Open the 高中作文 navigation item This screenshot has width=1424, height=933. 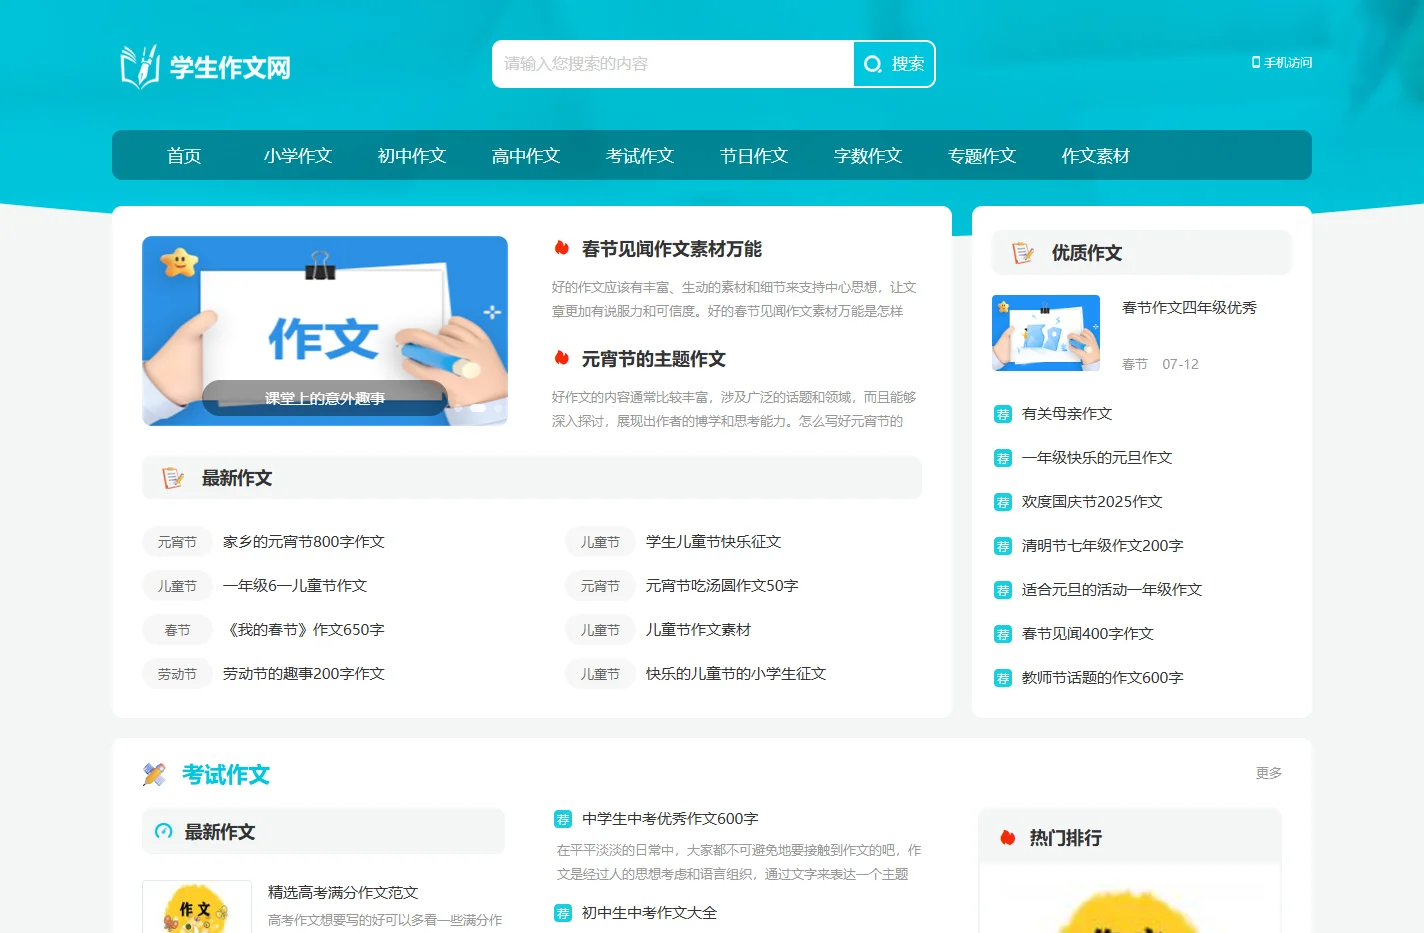526,156
